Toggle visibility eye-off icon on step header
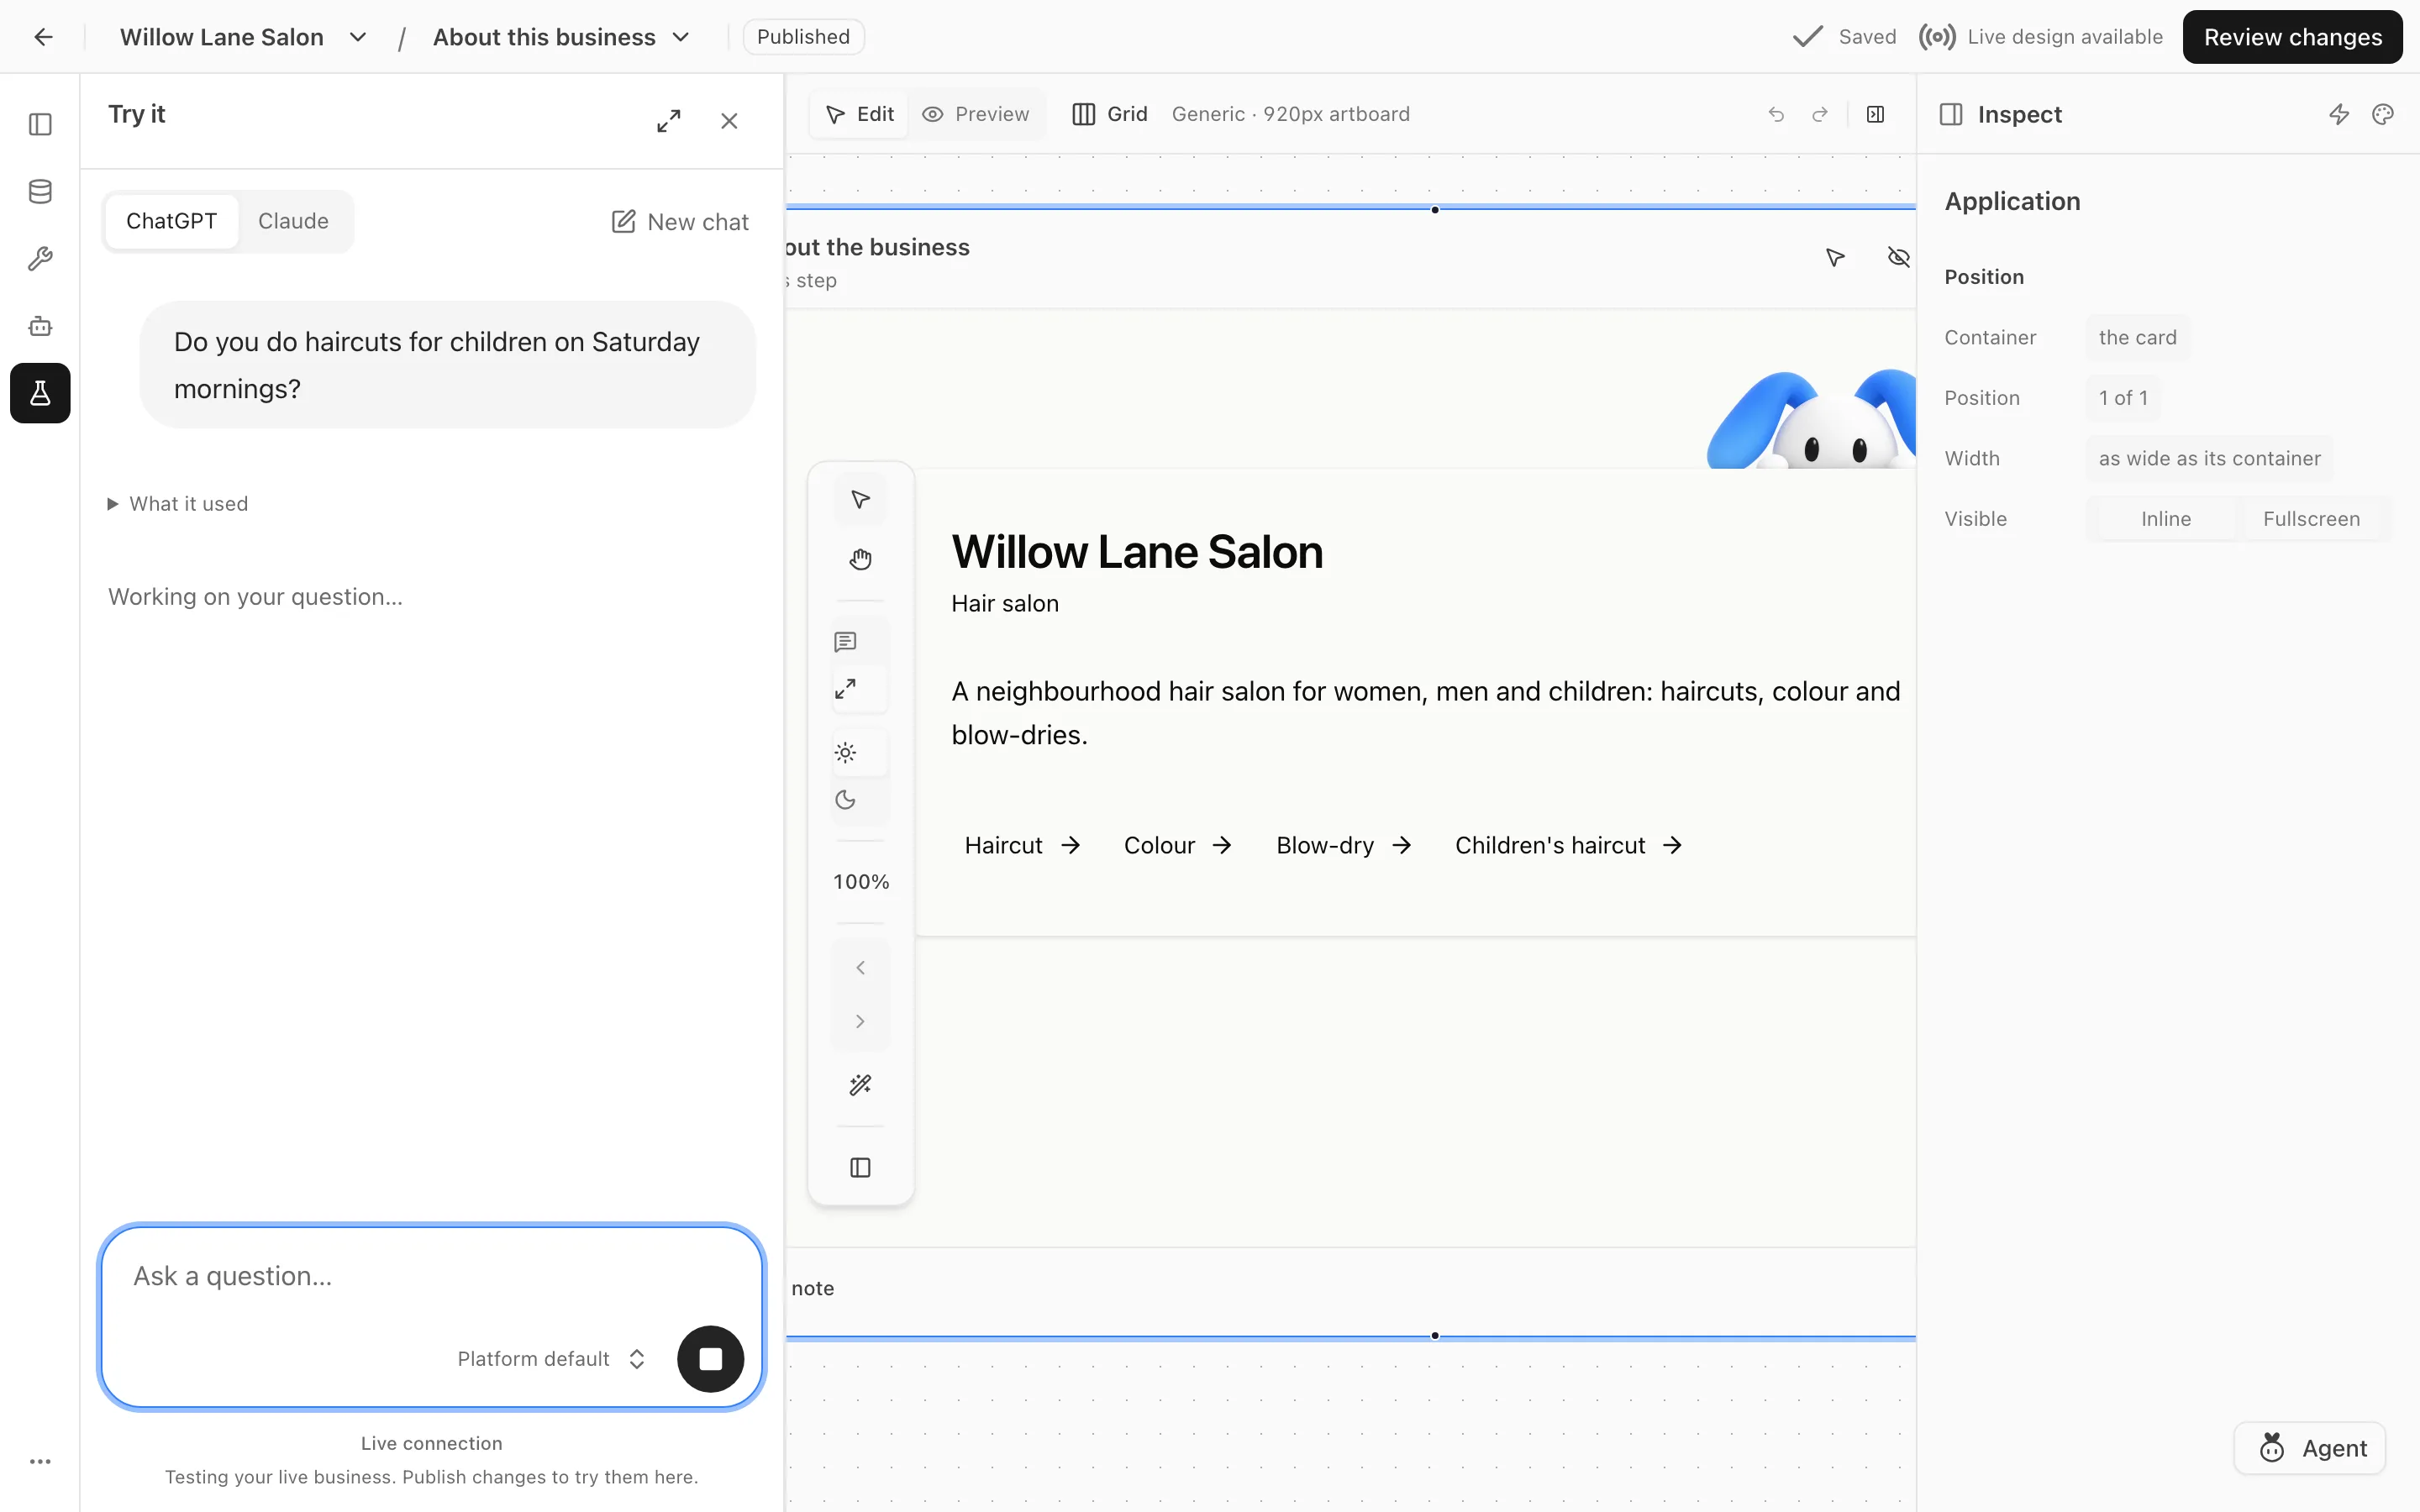 [x=1898, y=258]
